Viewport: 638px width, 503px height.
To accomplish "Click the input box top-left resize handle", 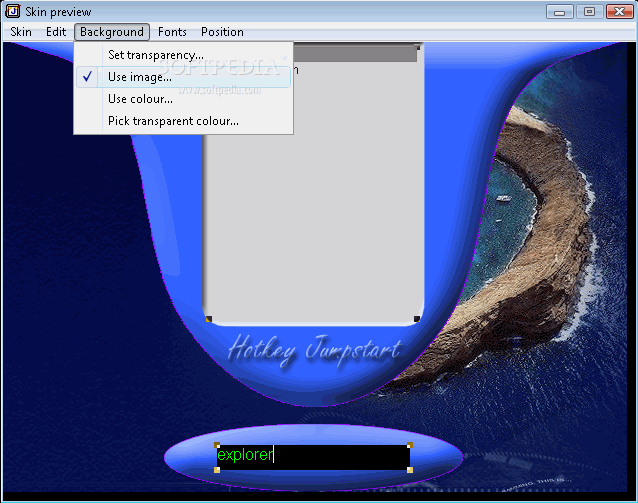I will [217, 445].
